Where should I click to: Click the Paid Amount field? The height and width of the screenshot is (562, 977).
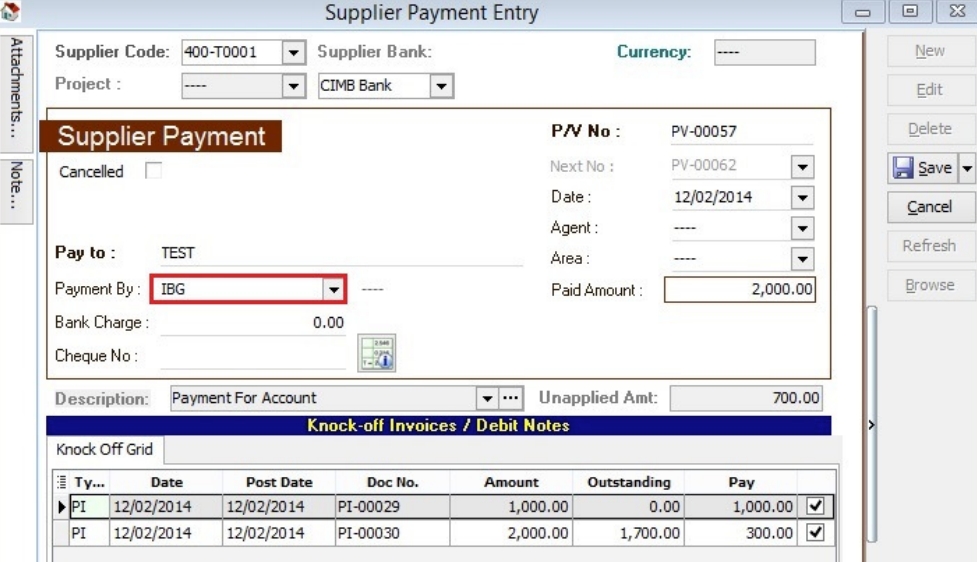tap(739, 290)
